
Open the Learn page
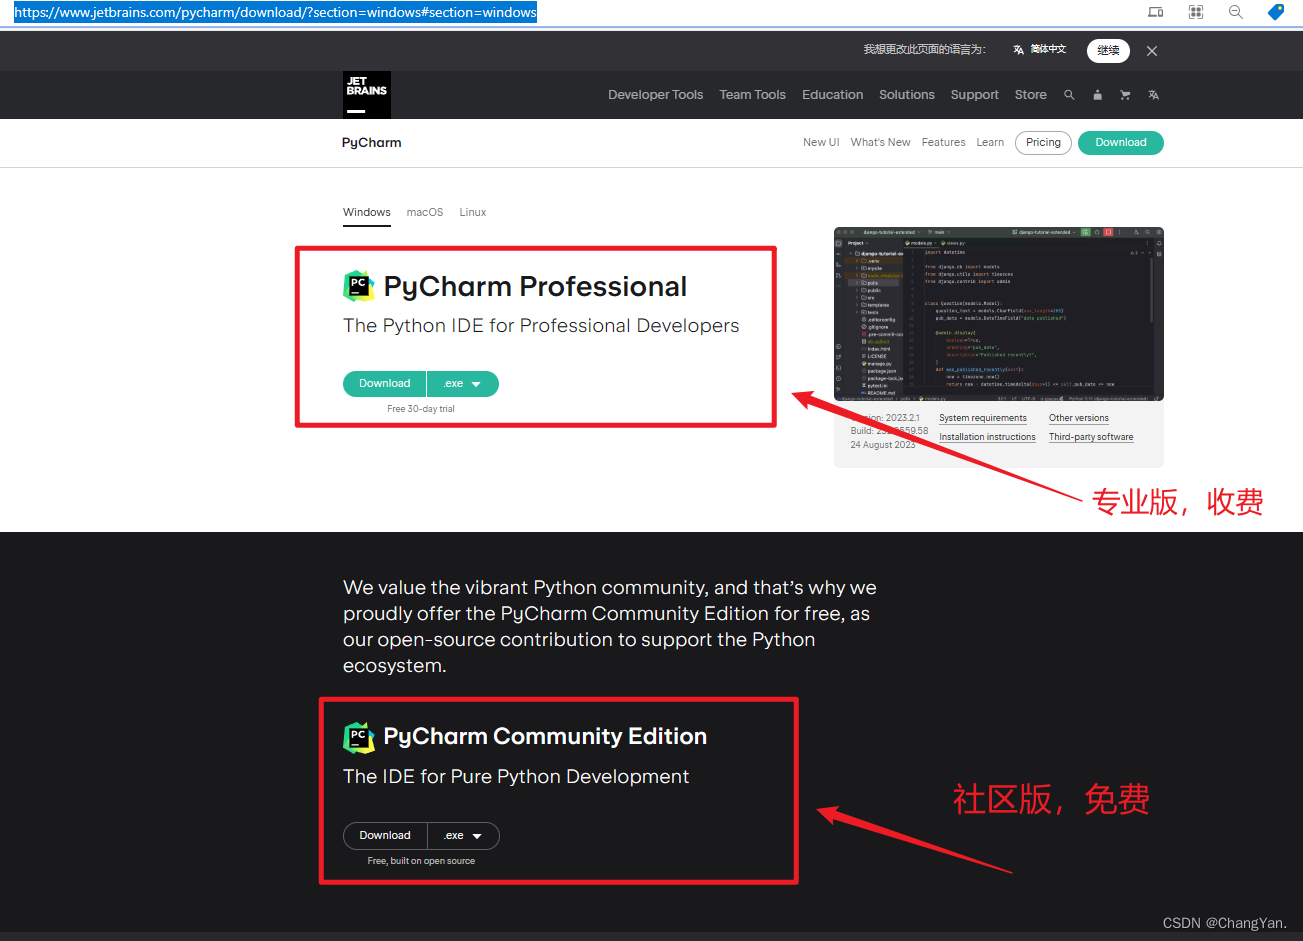(990, 143)
